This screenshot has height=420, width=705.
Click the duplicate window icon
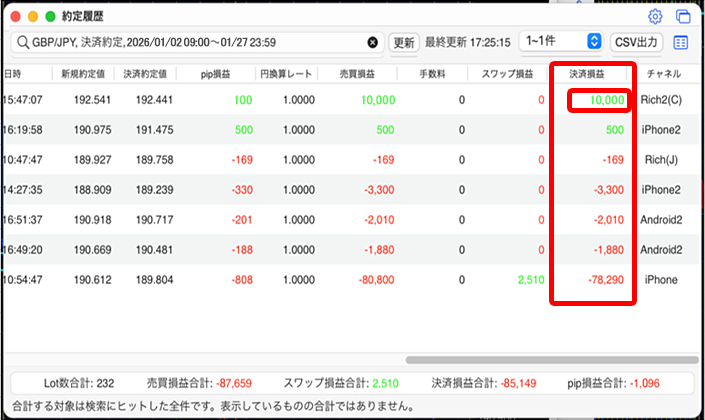[x=684, y=17]
